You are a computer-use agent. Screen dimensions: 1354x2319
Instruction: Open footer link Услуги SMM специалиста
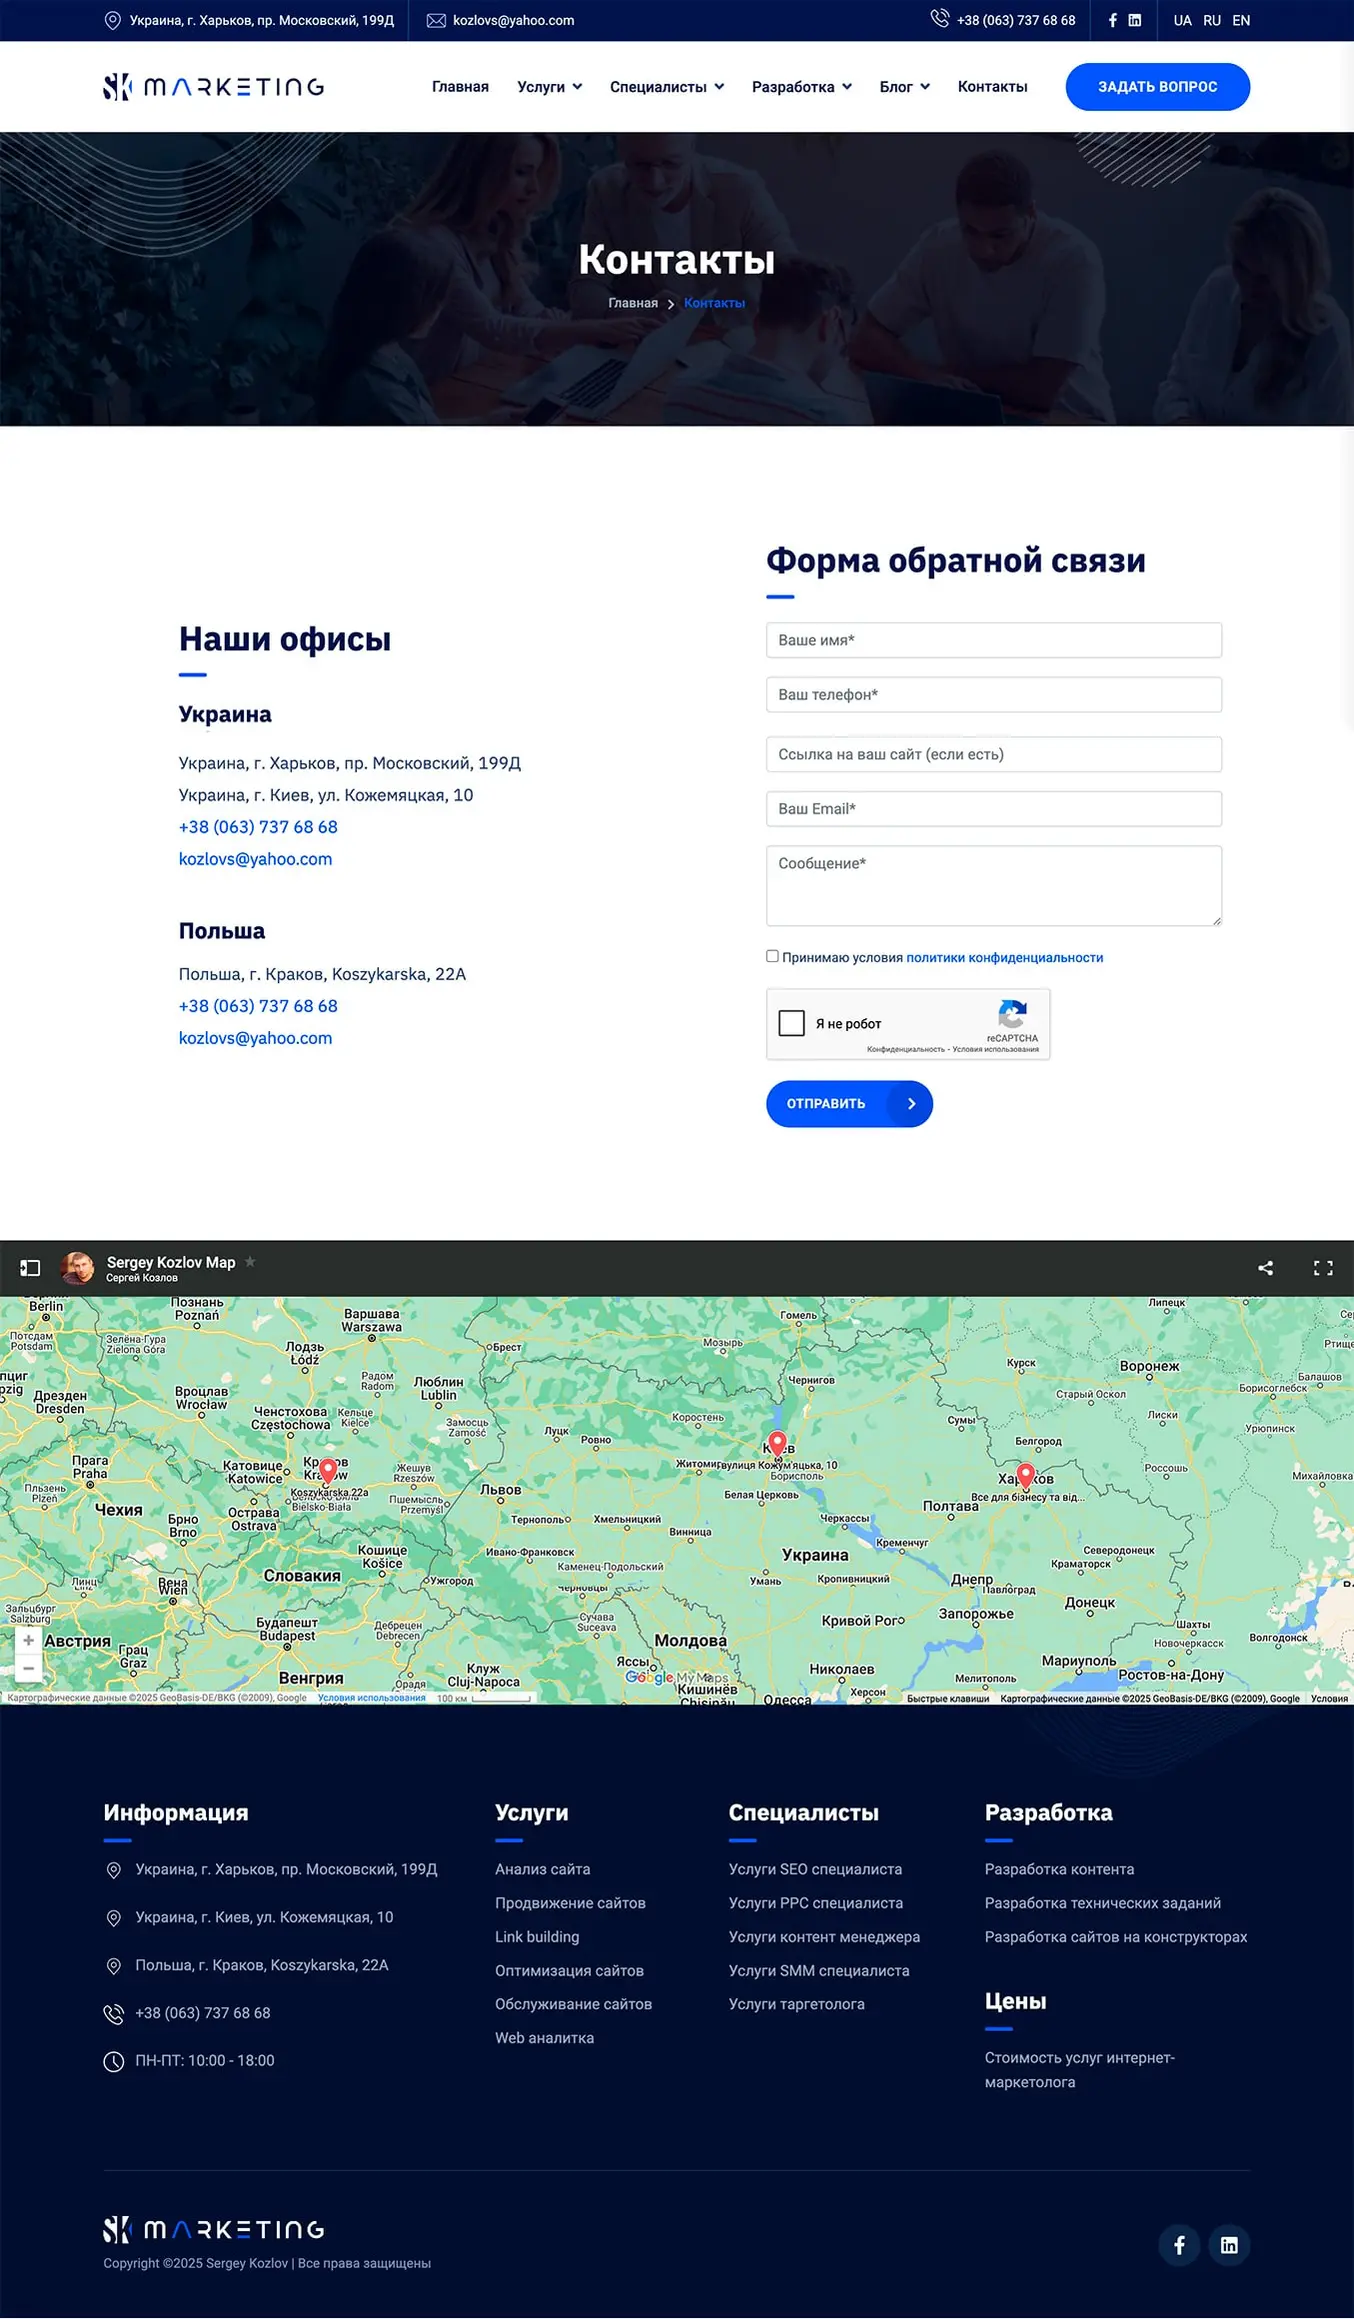pyautogui.click(x=819, y=1971)
